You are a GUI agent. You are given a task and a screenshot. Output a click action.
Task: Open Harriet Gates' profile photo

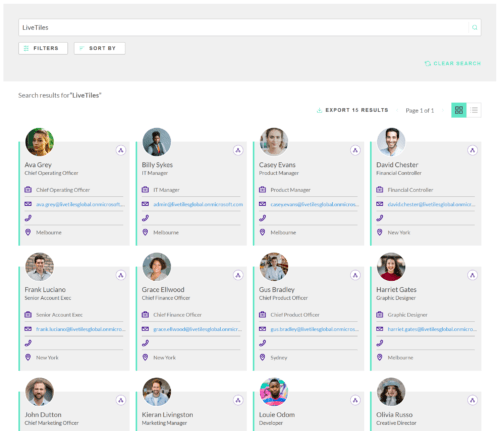391,267
